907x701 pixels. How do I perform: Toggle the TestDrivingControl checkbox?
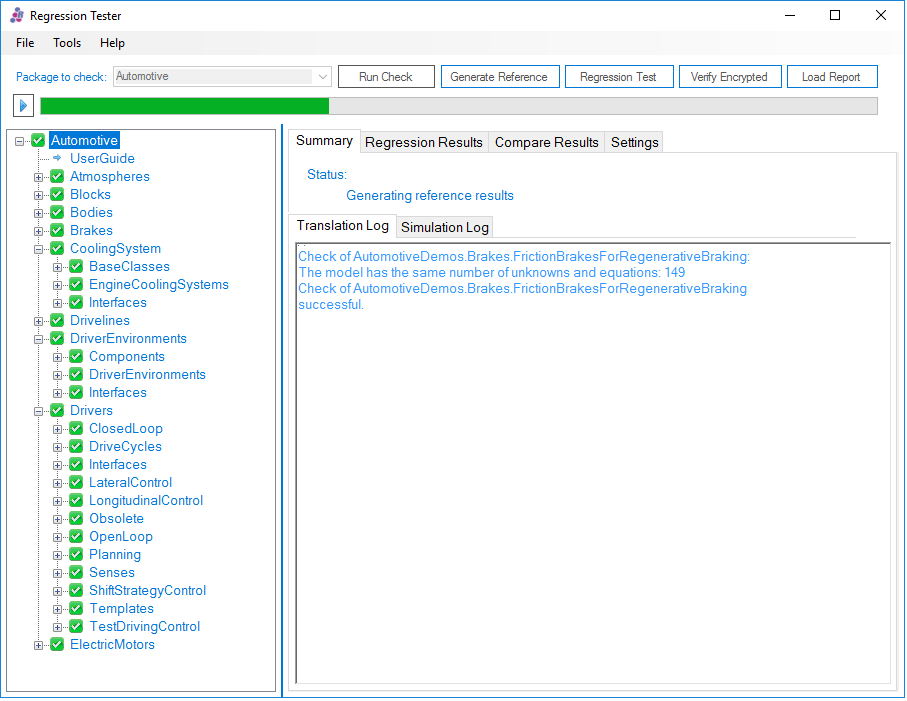[76, 626]
